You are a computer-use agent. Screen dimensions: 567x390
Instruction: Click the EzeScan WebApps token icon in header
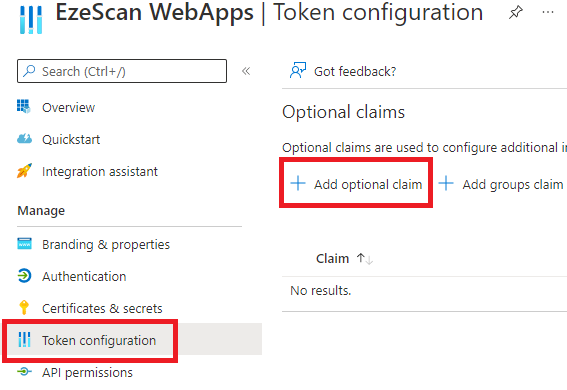pos(31,20)
